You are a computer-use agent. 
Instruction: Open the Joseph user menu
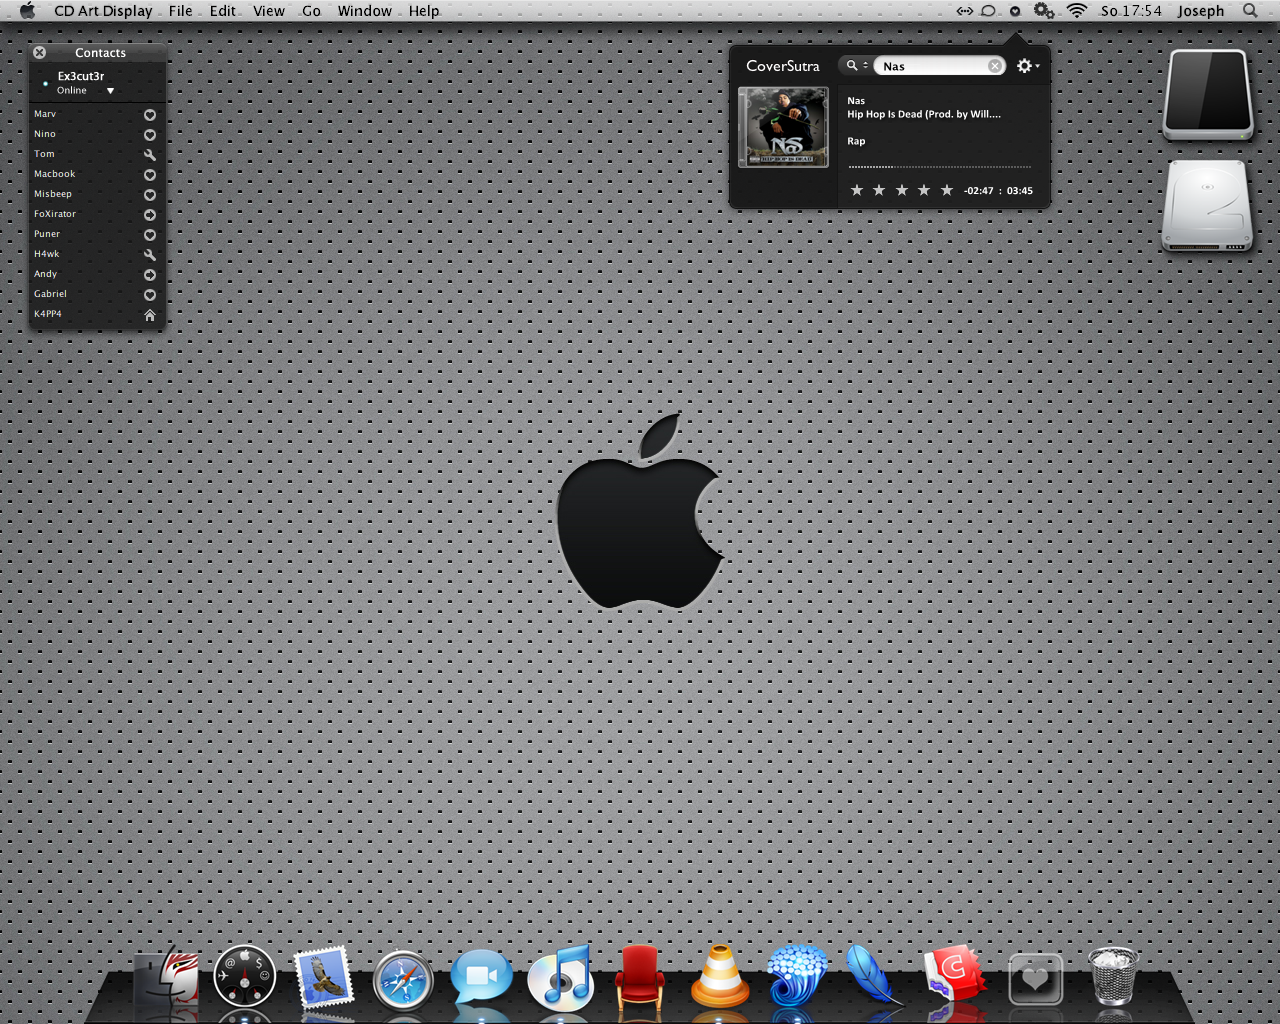coord(1201,11)
